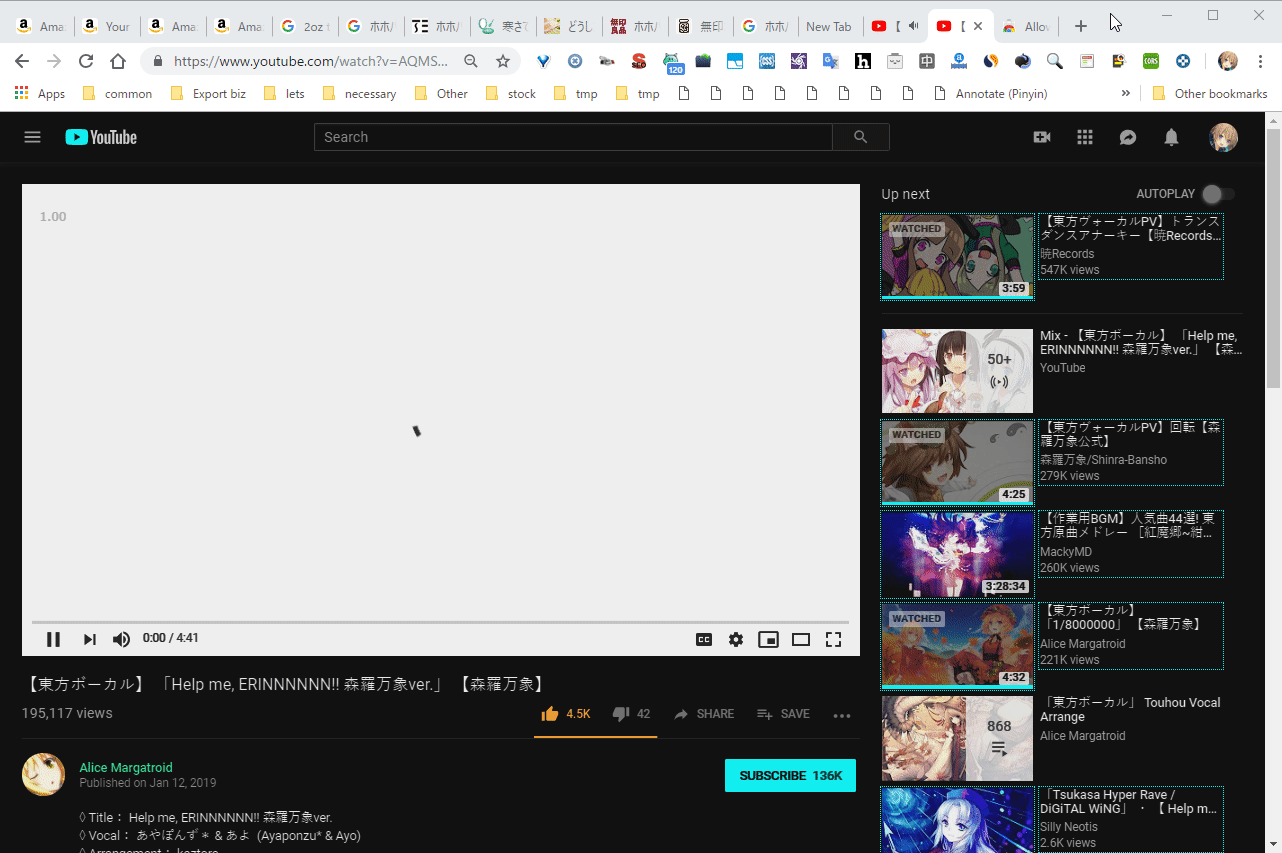Open the notifications bell

pos(1171,137)
